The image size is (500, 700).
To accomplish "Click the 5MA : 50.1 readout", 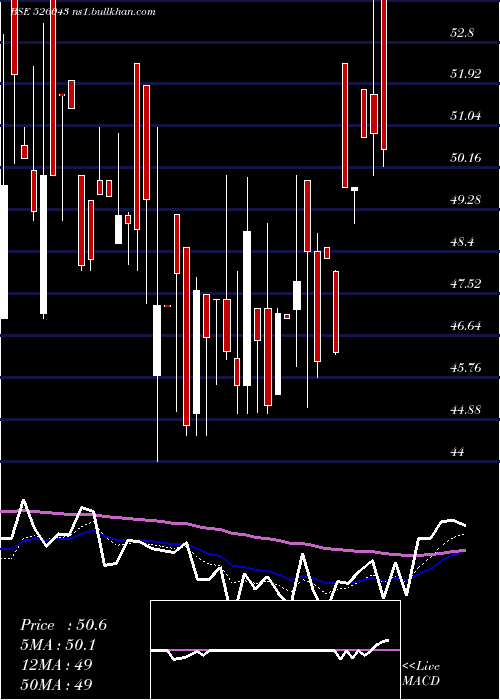I will pos(58,645).
